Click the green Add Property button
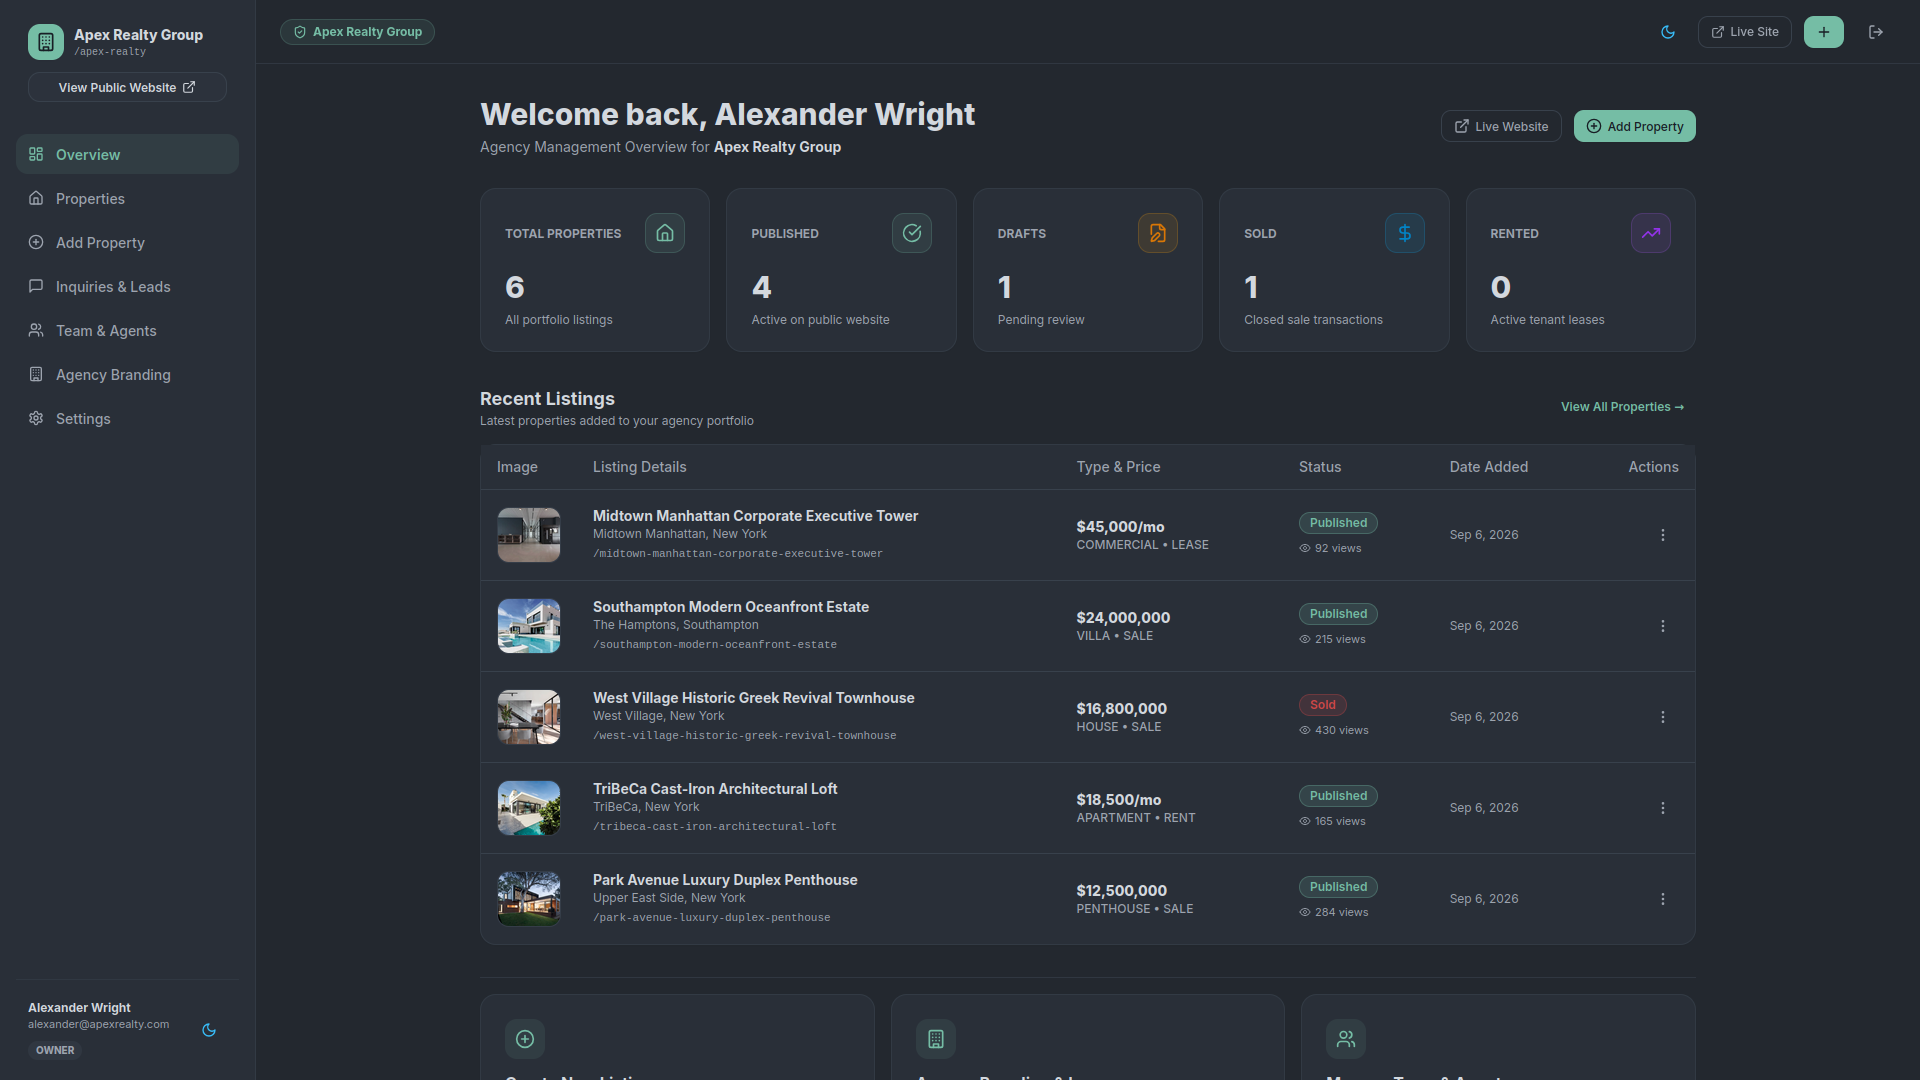The height and width of the screenshot is (1080, 1920). click(1634, 126)
